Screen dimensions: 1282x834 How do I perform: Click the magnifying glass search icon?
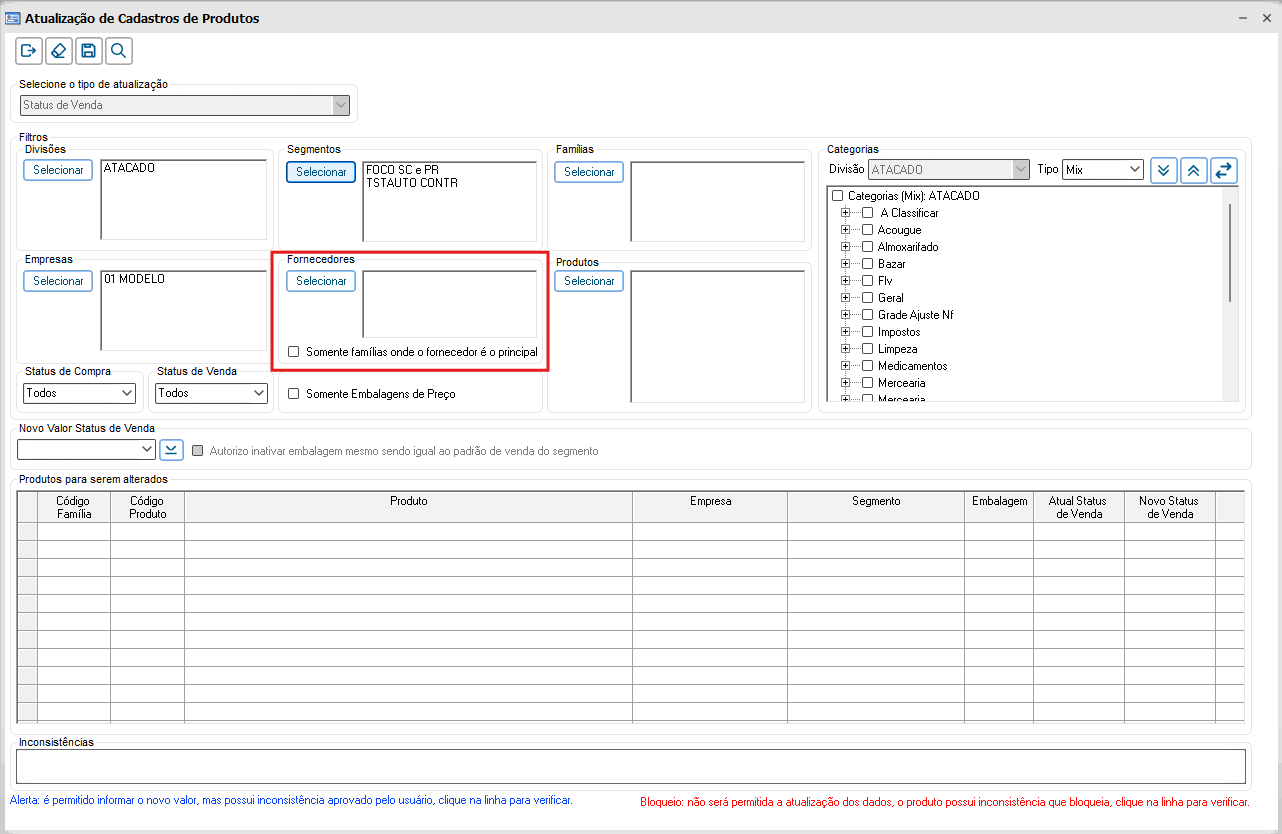pos(119,51)
